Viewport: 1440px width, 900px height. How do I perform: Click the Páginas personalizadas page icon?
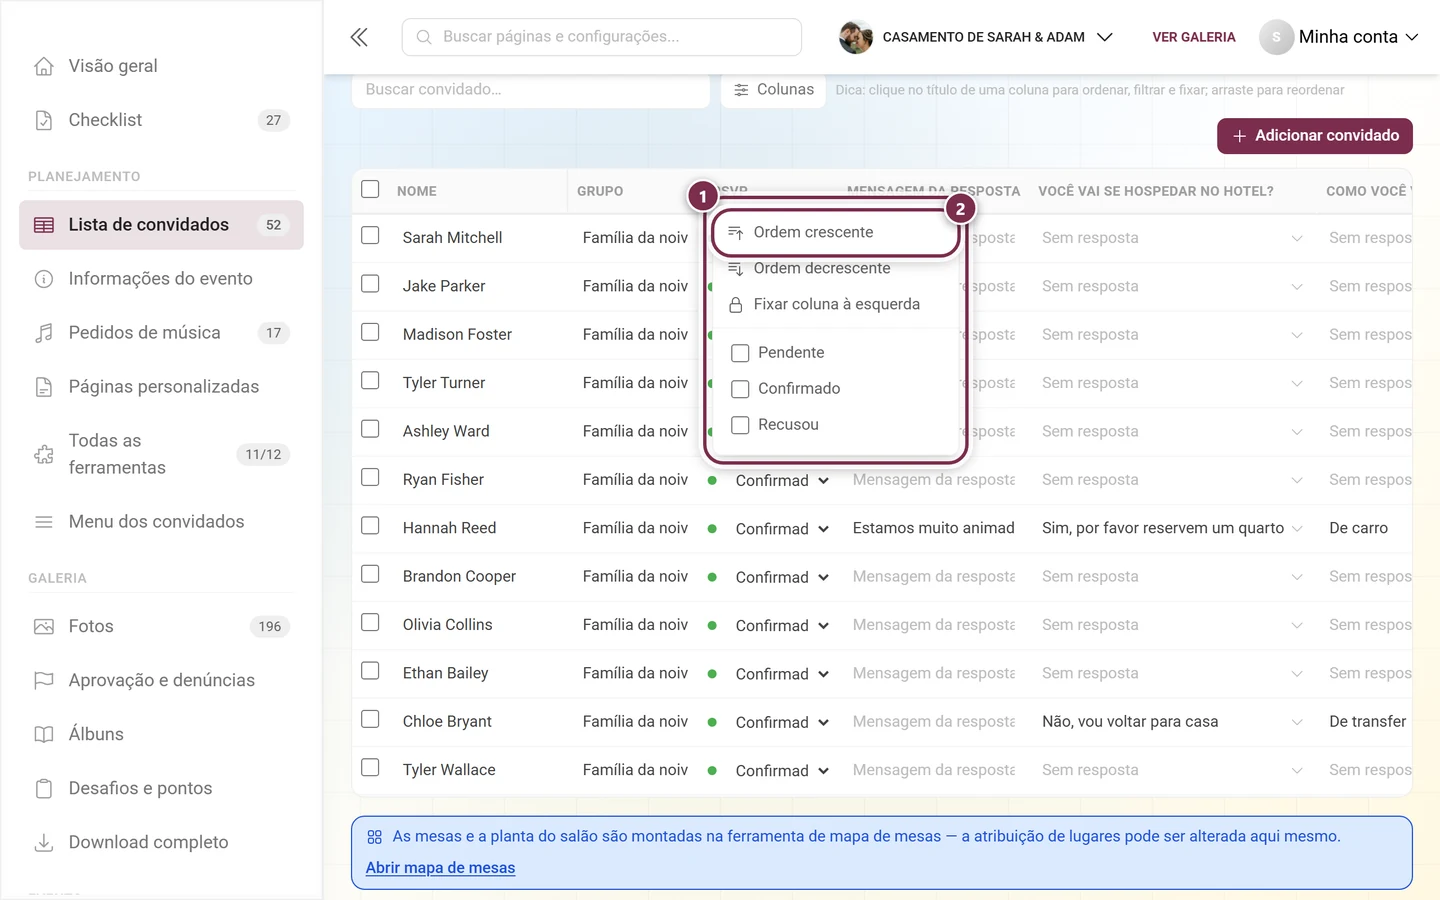coord(44,387)
